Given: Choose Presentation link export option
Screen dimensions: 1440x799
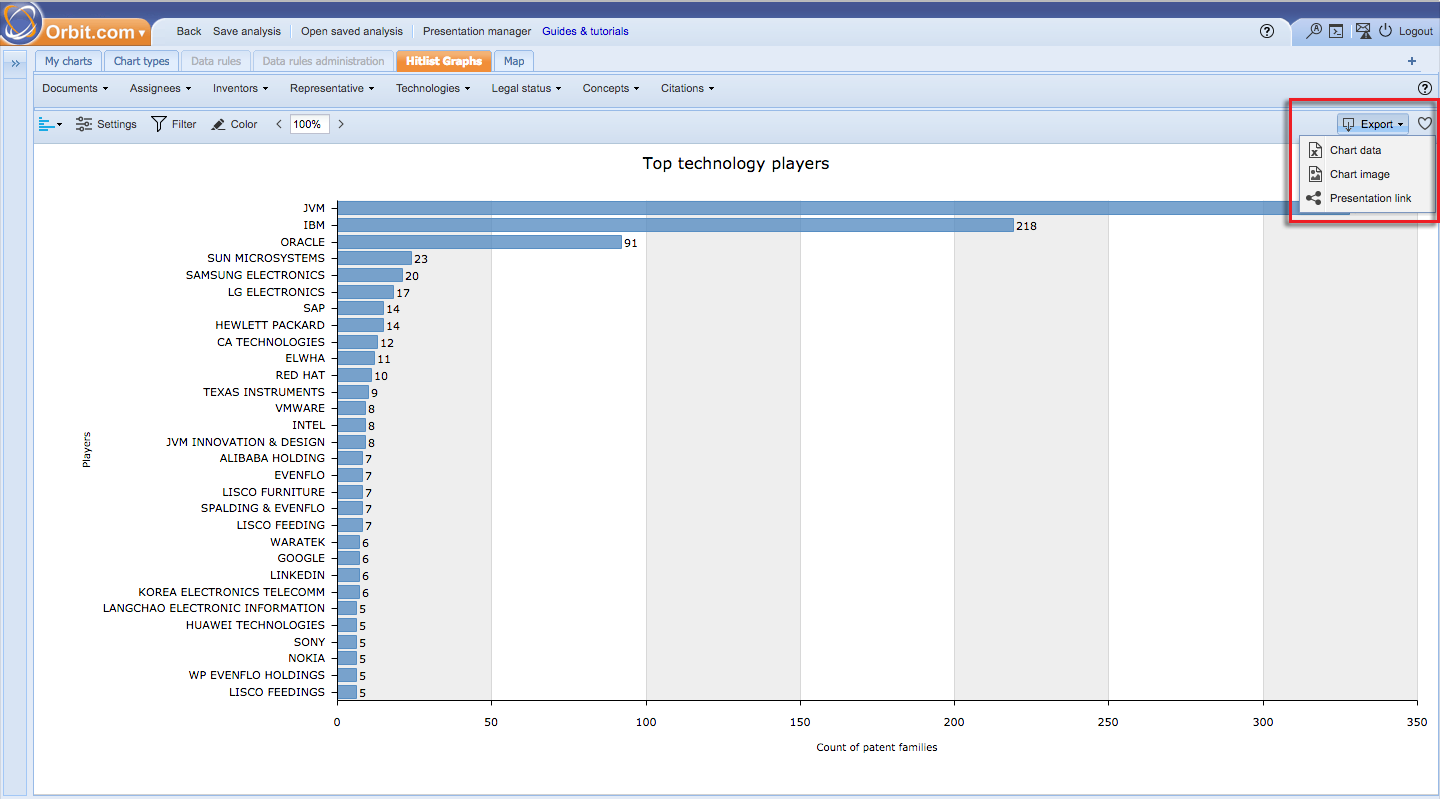Looking at the screenshot, I should coord(1366,198).
